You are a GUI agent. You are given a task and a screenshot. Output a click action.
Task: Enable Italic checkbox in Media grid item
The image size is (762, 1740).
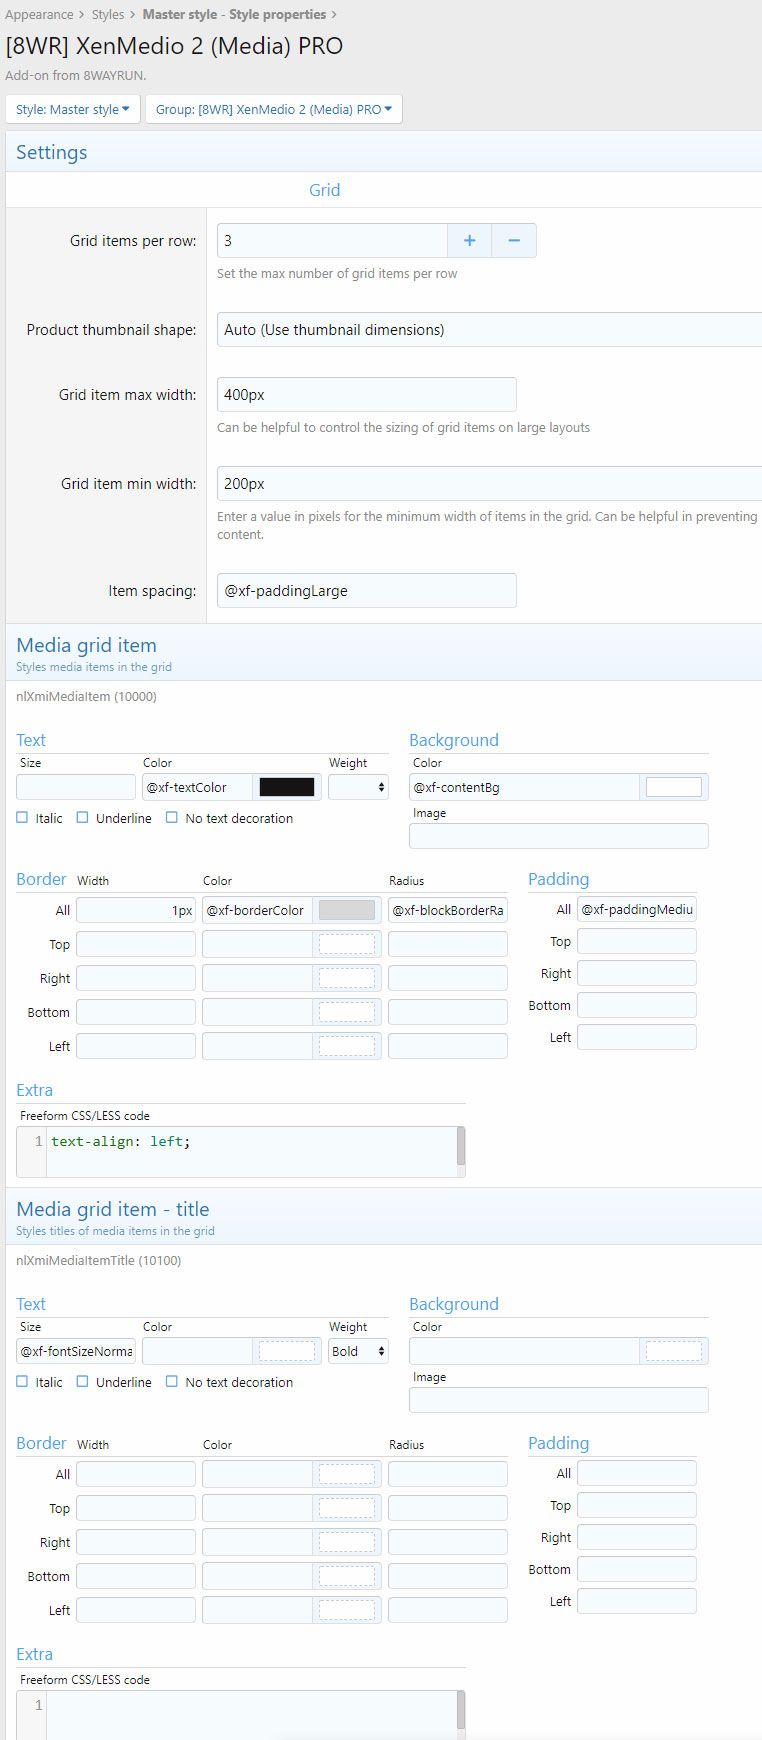tap(22, 817)
